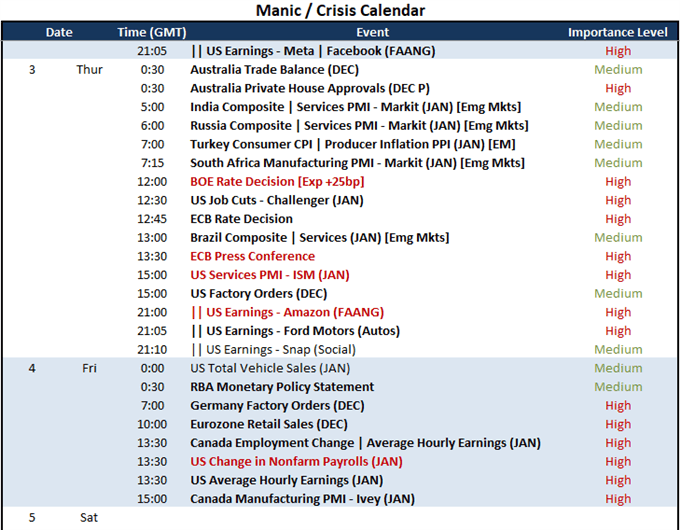Click the 5:00 time for India Composite

pyautogui.click(x=152, y=107)
